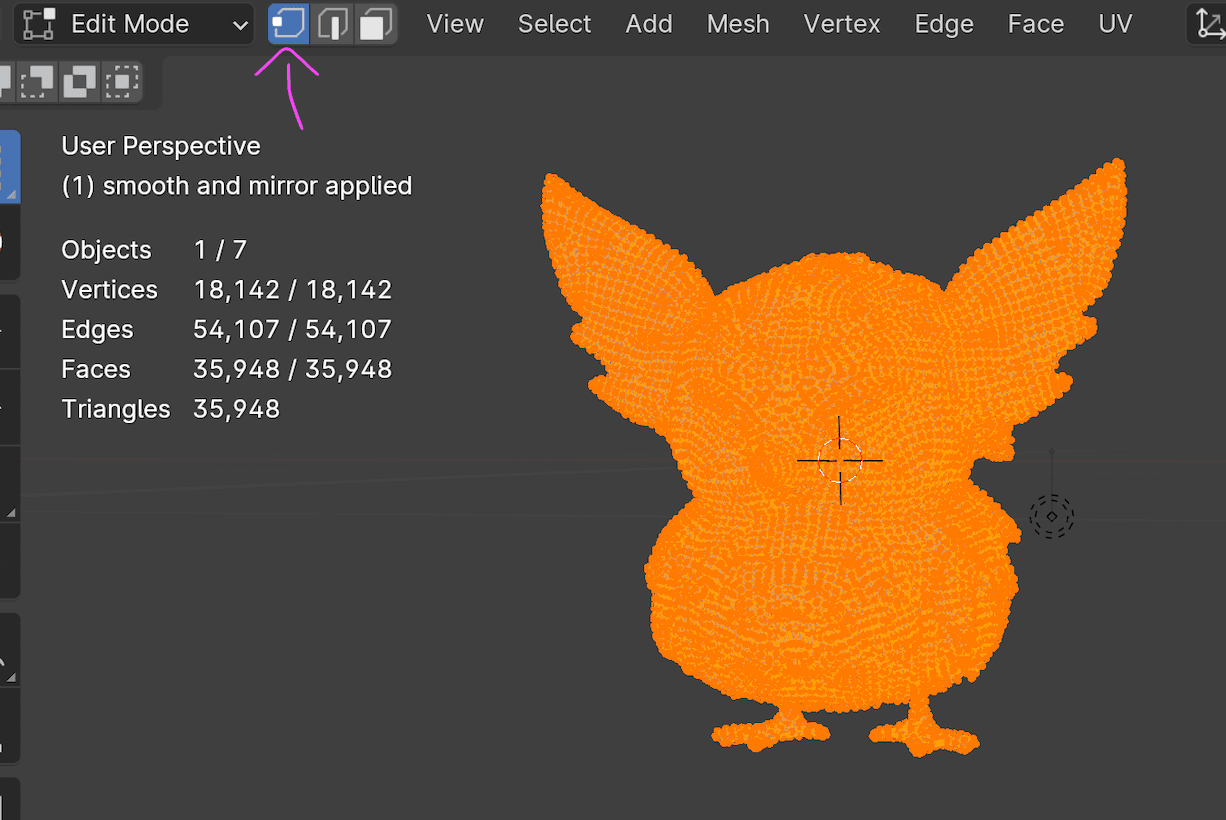Open the Edit Mode interaction dropdown
The image size is (1226, 820).
coord(134,24)
